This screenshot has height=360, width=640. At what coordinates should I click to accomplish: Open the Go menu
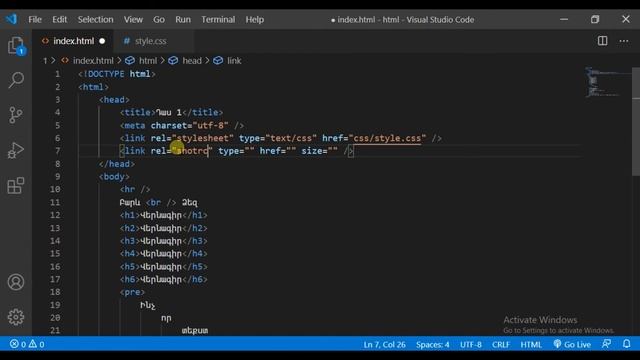(159, 19)
